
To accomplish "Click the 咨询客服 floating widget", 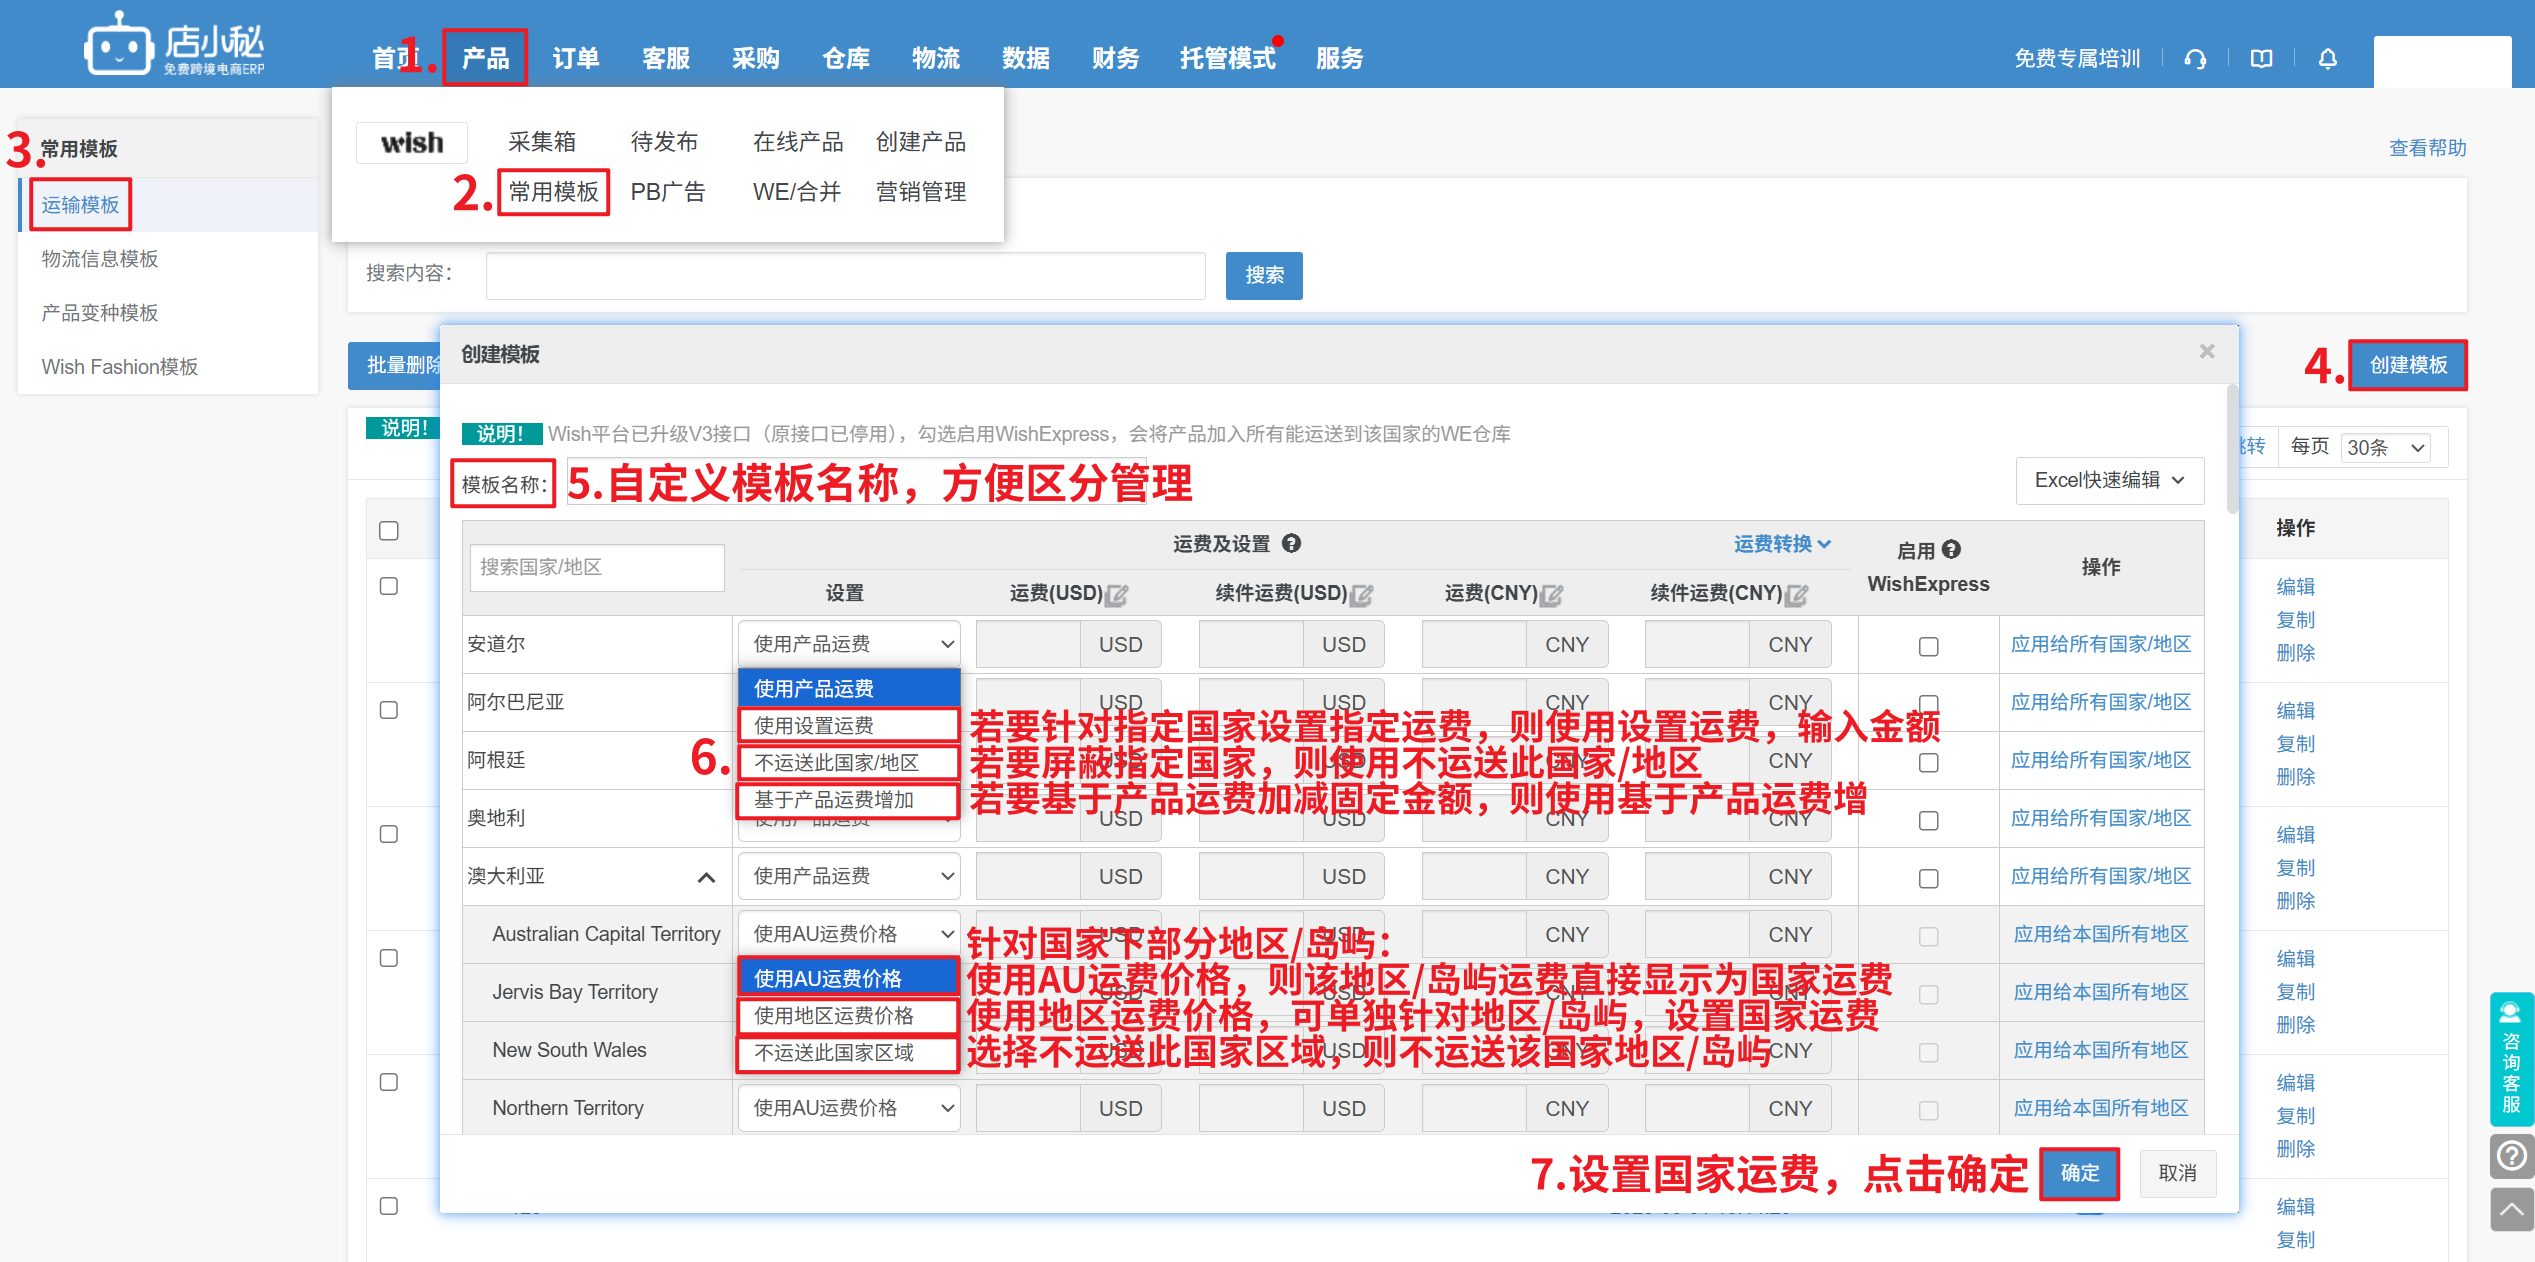I will point(2511,1059).
